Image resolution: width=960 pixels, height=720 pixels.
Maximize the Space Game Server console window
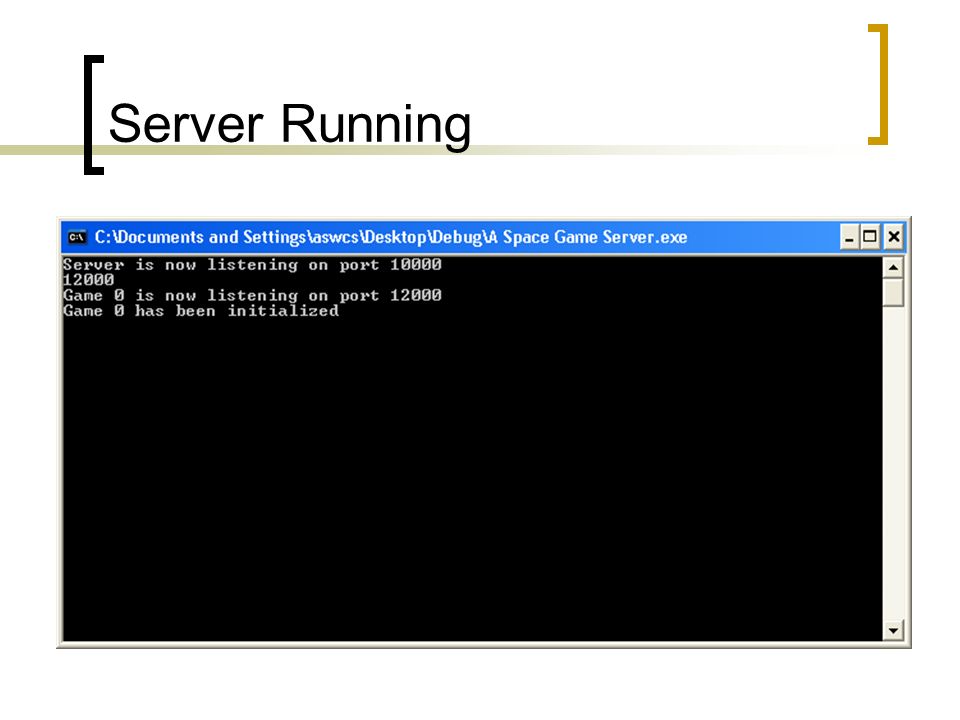(870, 237)
